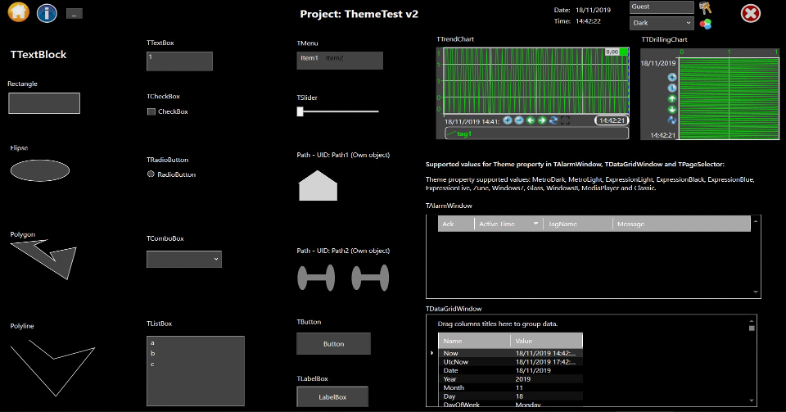786x412 pixels.
Task: Click the orange Home icon
Action: point(16,13)
